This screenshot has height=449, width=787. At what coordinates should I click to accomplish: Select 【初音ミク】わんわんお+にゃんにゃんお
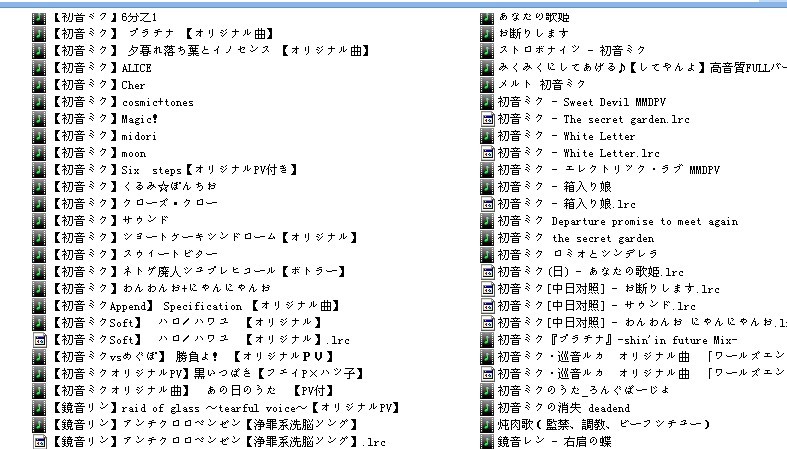point(162,288)
